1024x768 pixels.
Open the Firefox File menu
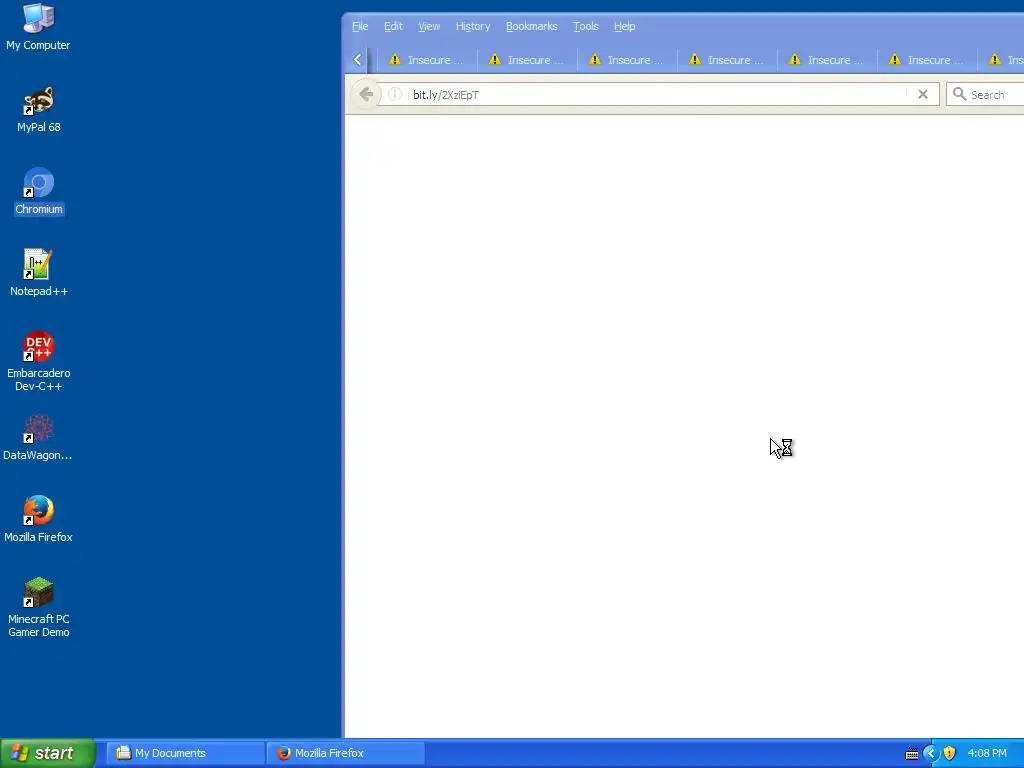pos(360,26)
